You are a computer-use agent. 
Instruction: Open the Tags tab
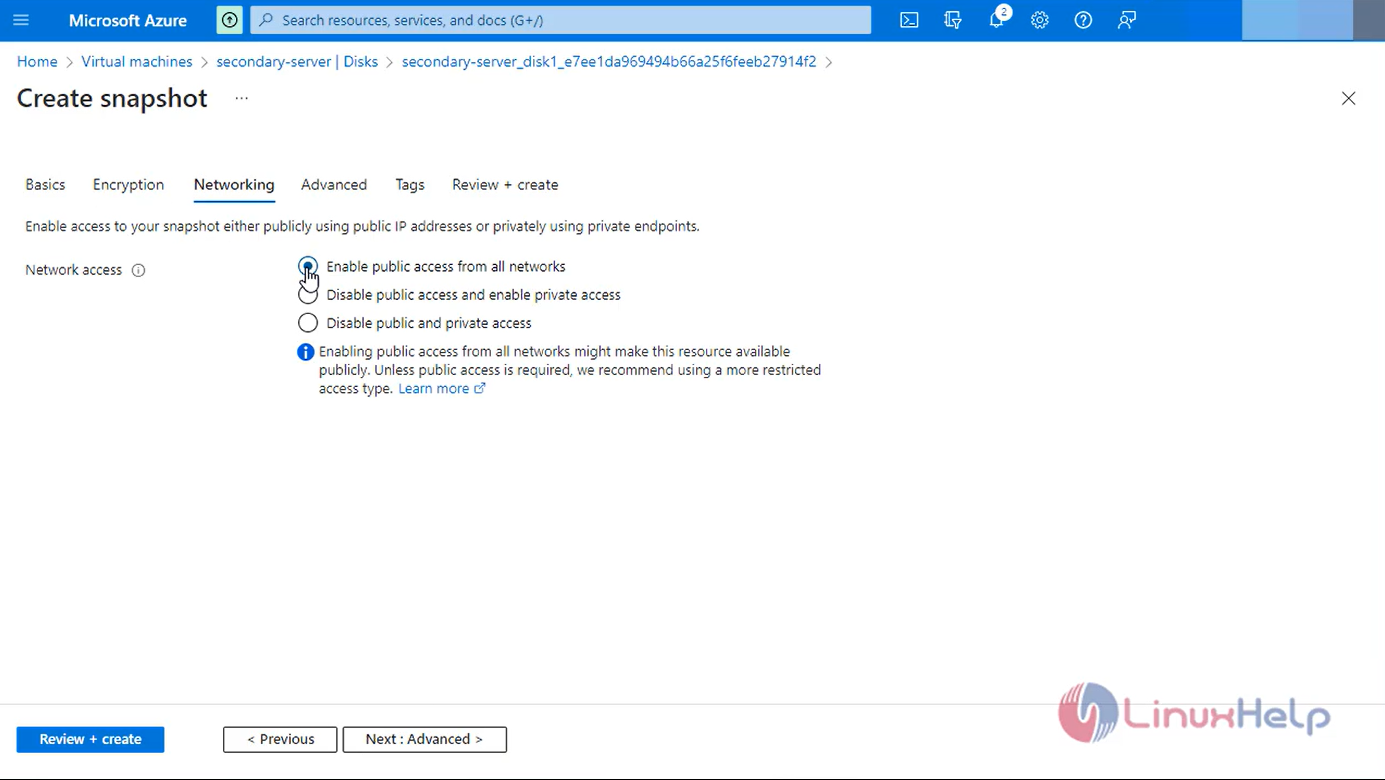pos(410,185)
